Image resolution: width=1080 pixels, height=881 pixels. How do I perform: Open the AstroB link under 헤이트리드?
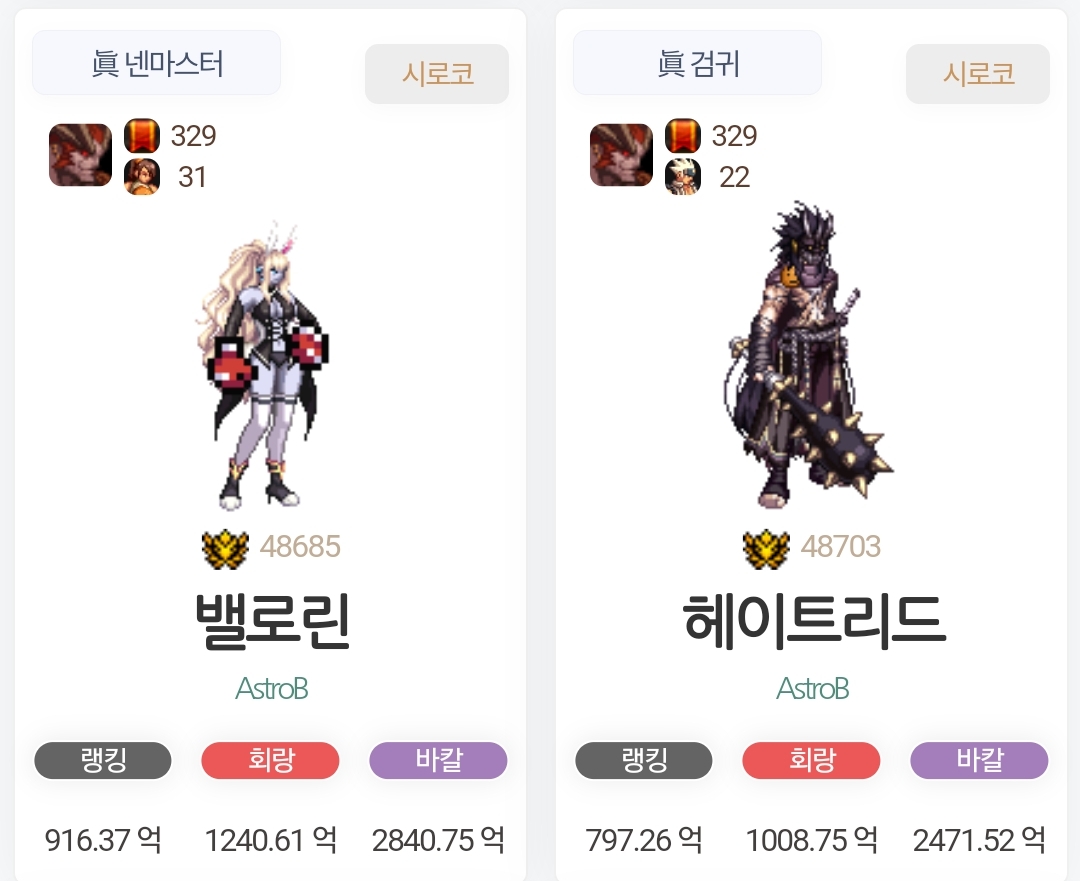[x=813, y=688]
